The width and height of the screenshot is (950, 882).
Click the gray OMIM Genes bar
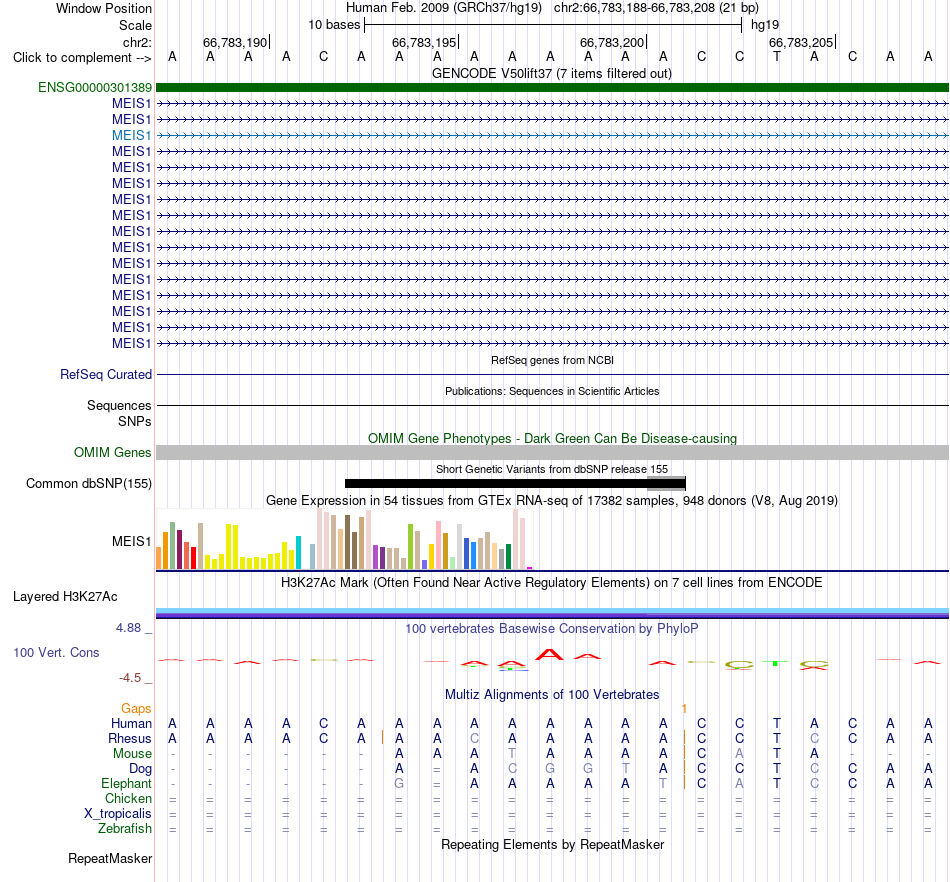(x=552, y=453)
